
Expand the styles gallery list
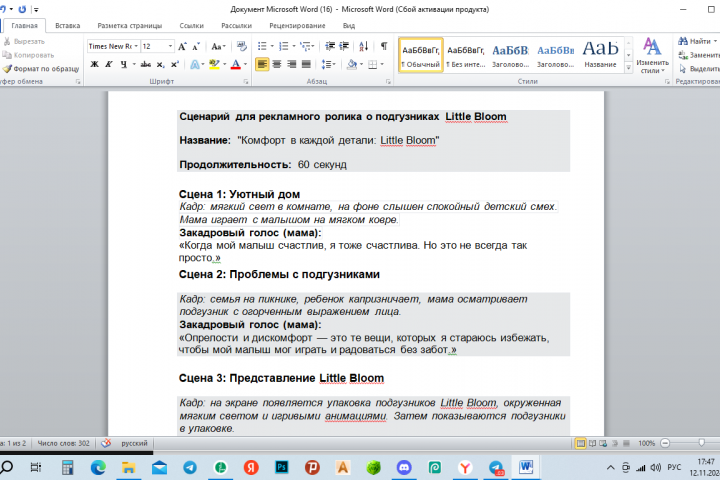pos(628,68)
